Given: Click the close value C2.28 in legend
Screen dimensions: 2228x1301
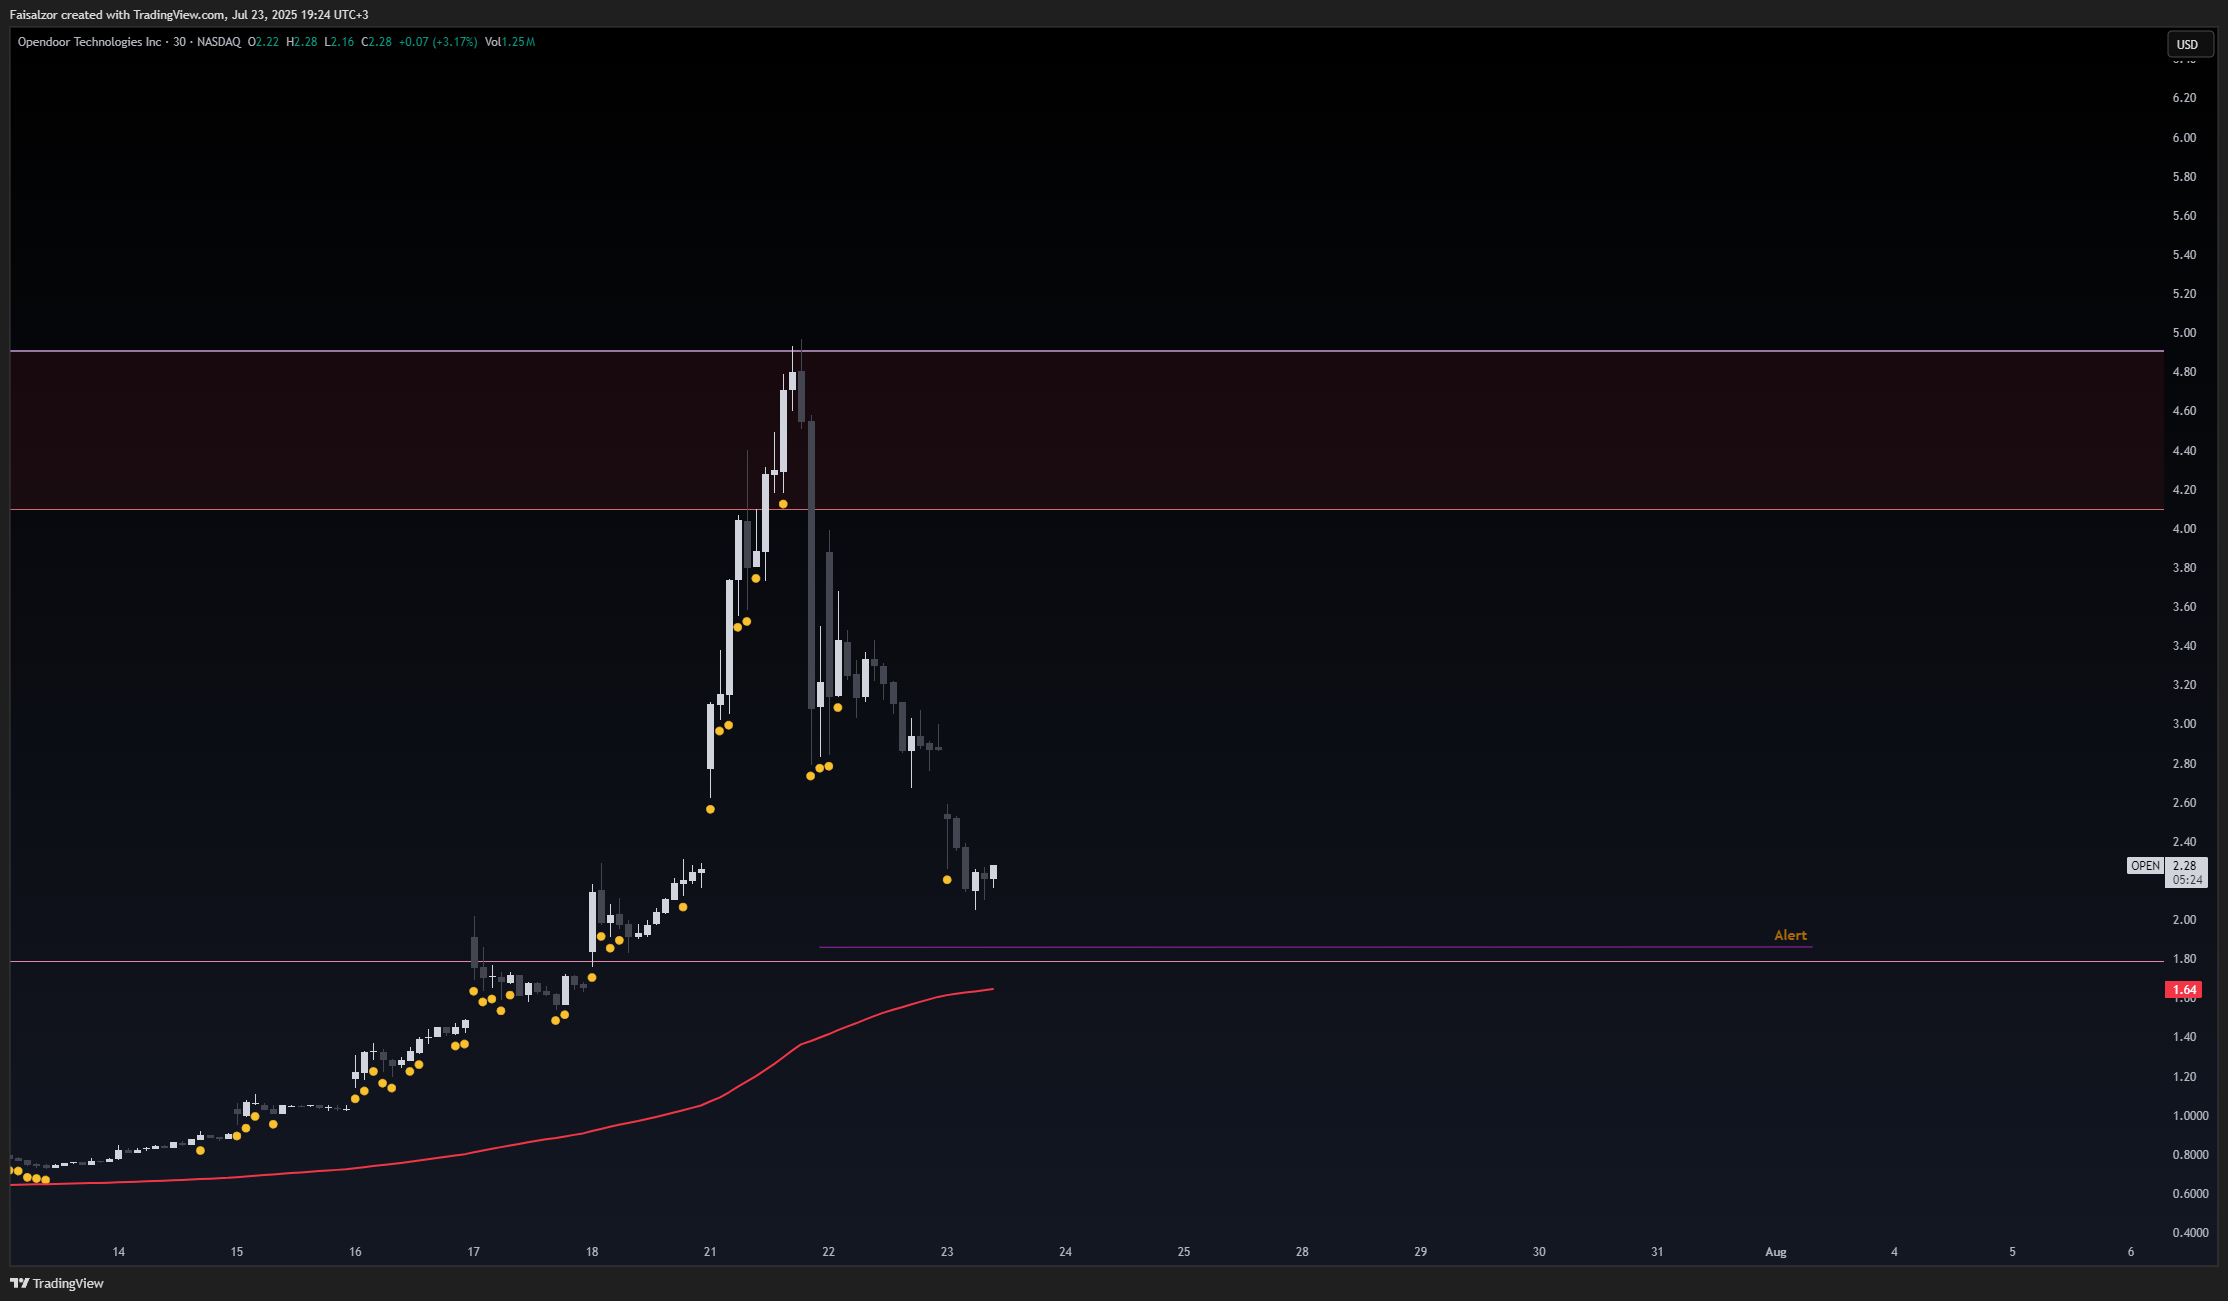Looking at the screenshot, I should click(376, 42).
